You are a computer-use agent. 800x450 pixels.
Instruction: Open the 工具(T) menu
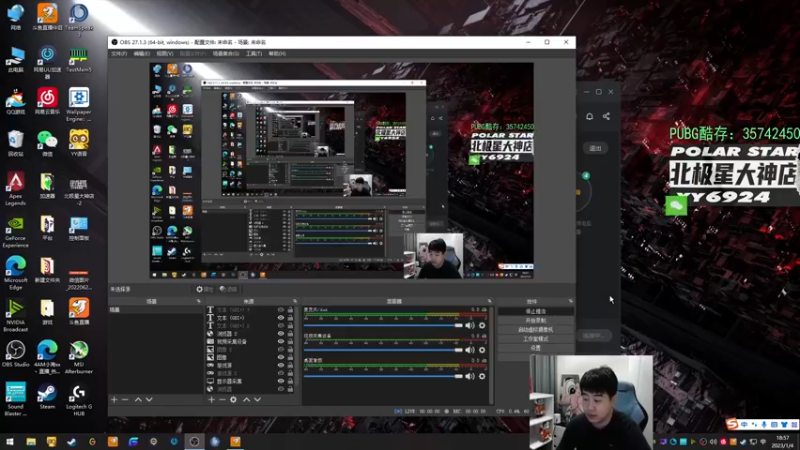click(254, 54)
